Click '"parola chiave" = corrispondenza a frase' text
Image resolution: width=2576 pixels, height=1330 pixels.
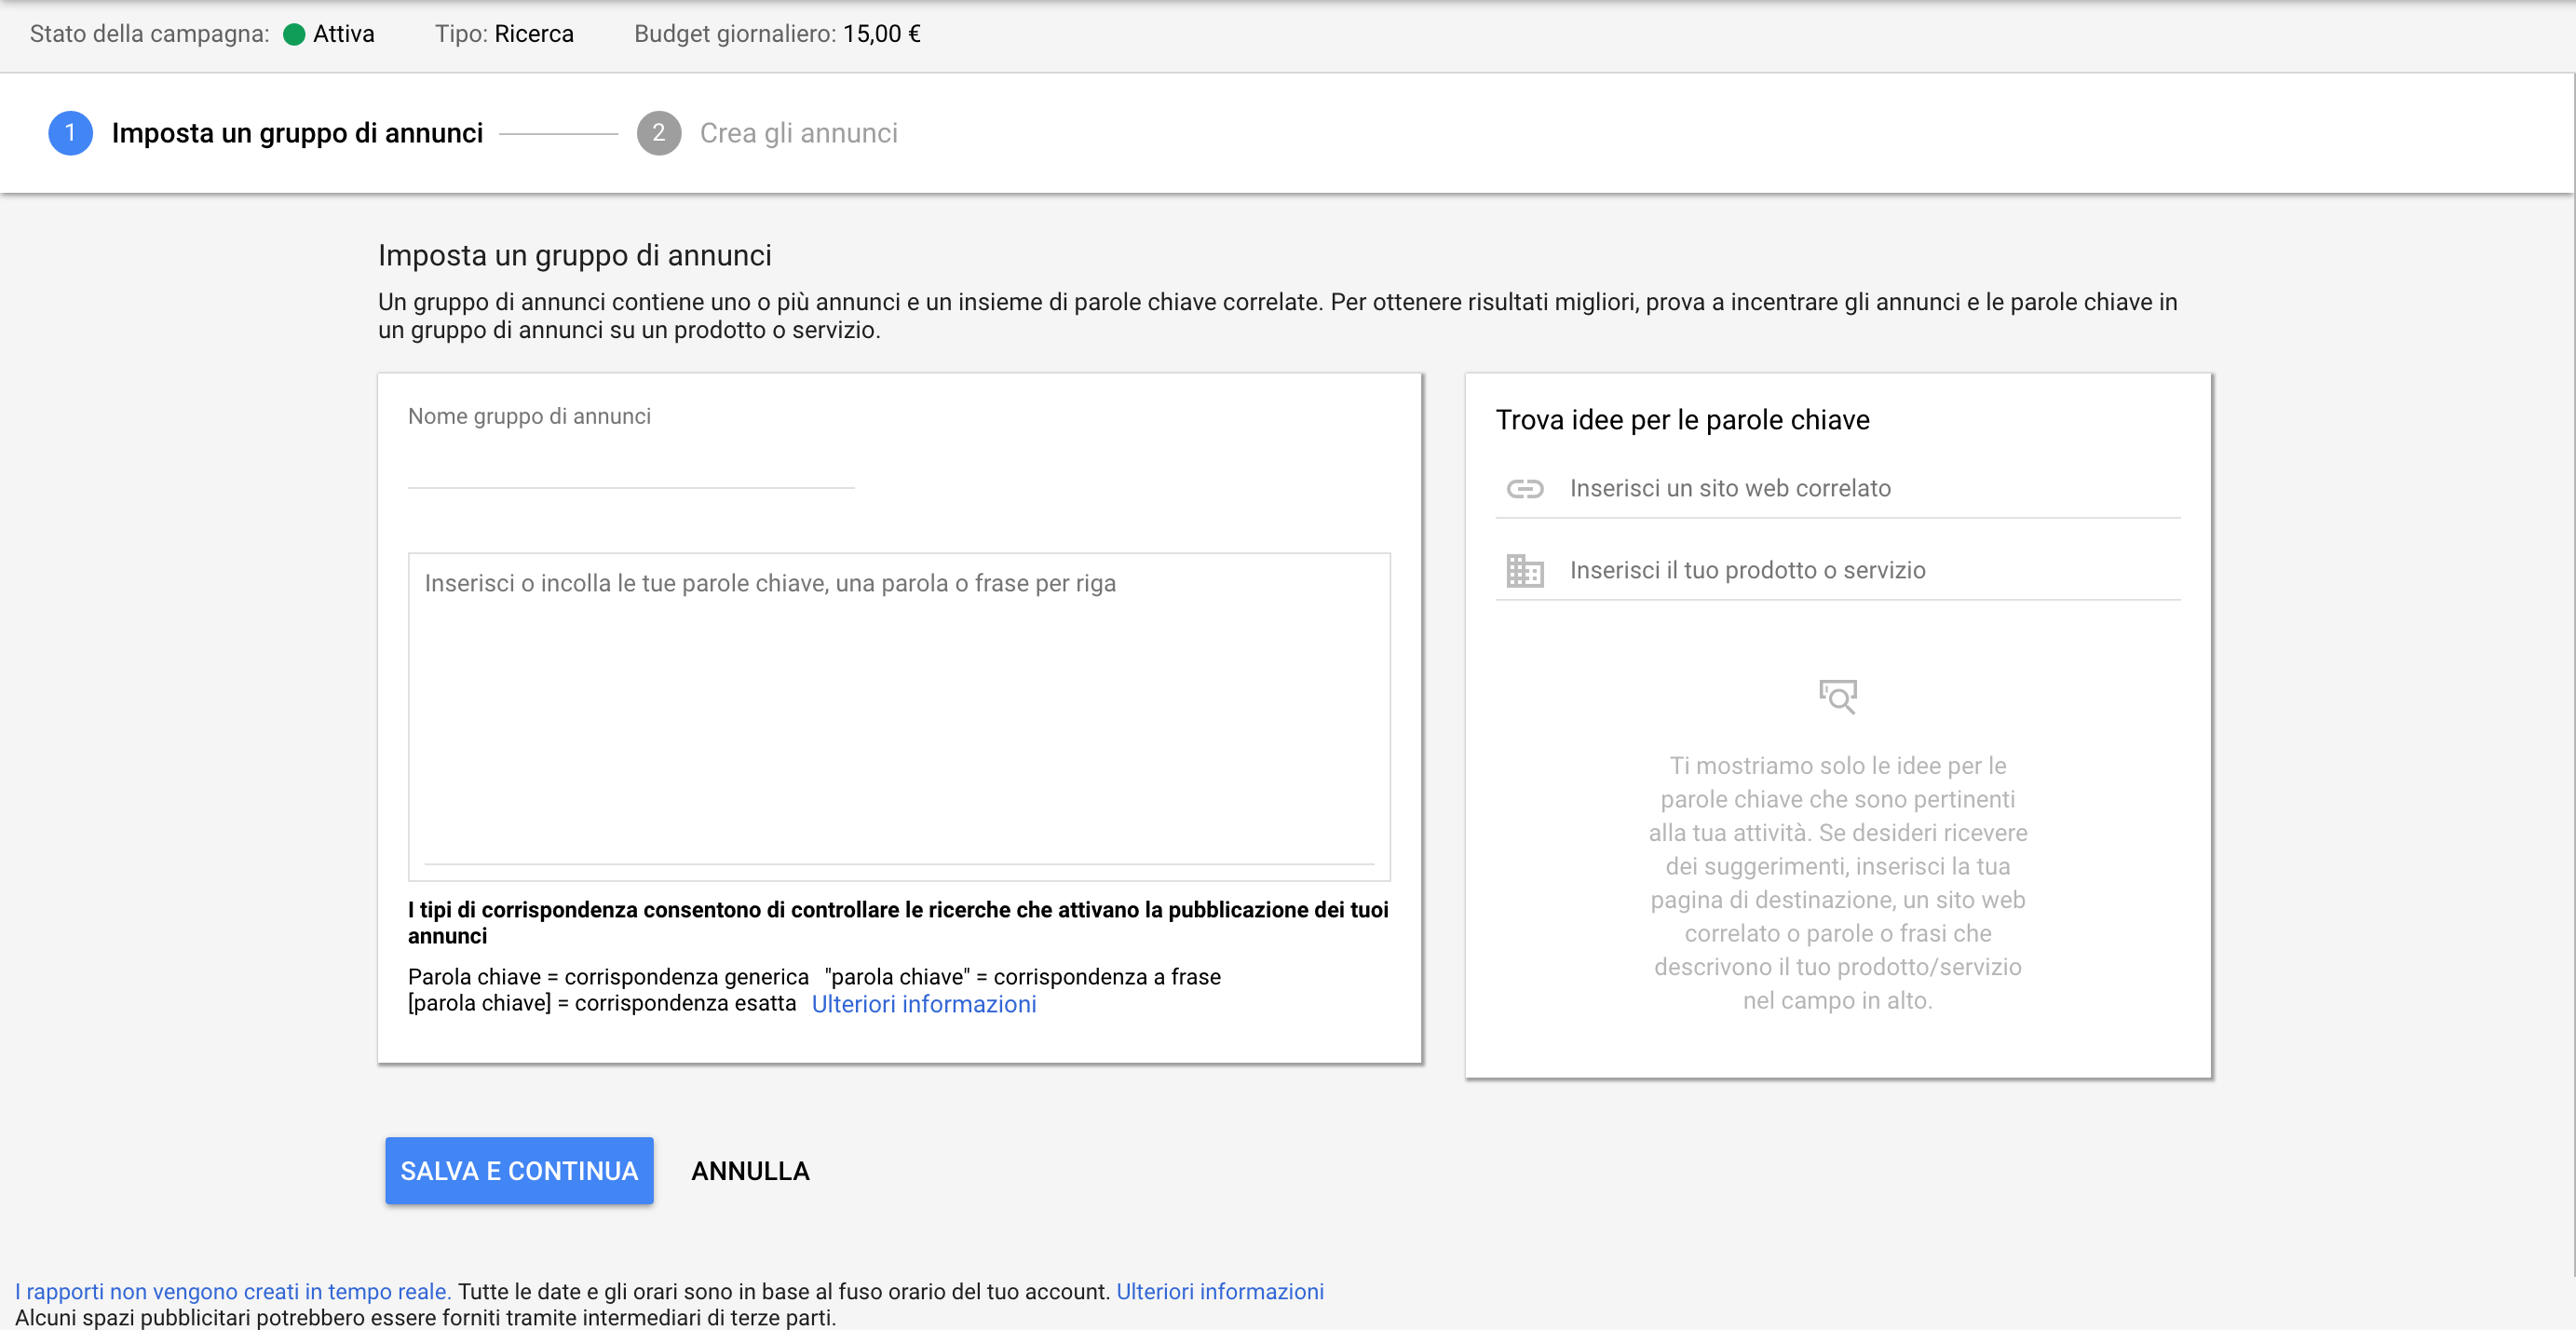1023,977
